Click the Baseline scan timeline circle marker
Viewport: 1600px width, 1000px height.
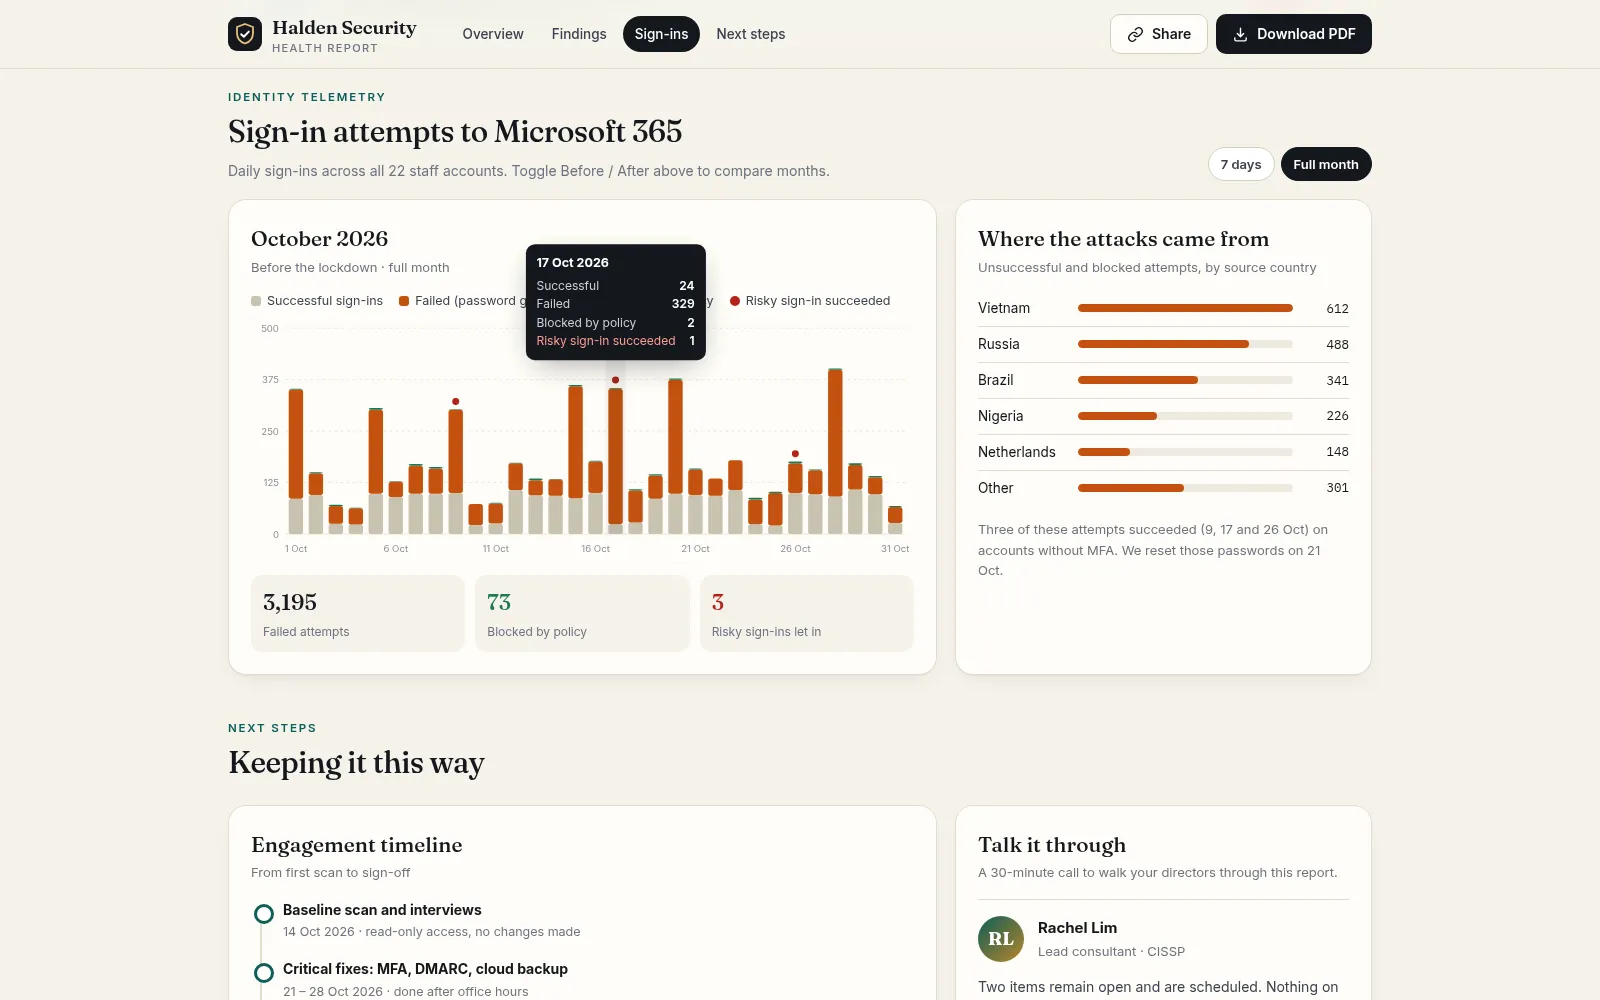[264, 914]
